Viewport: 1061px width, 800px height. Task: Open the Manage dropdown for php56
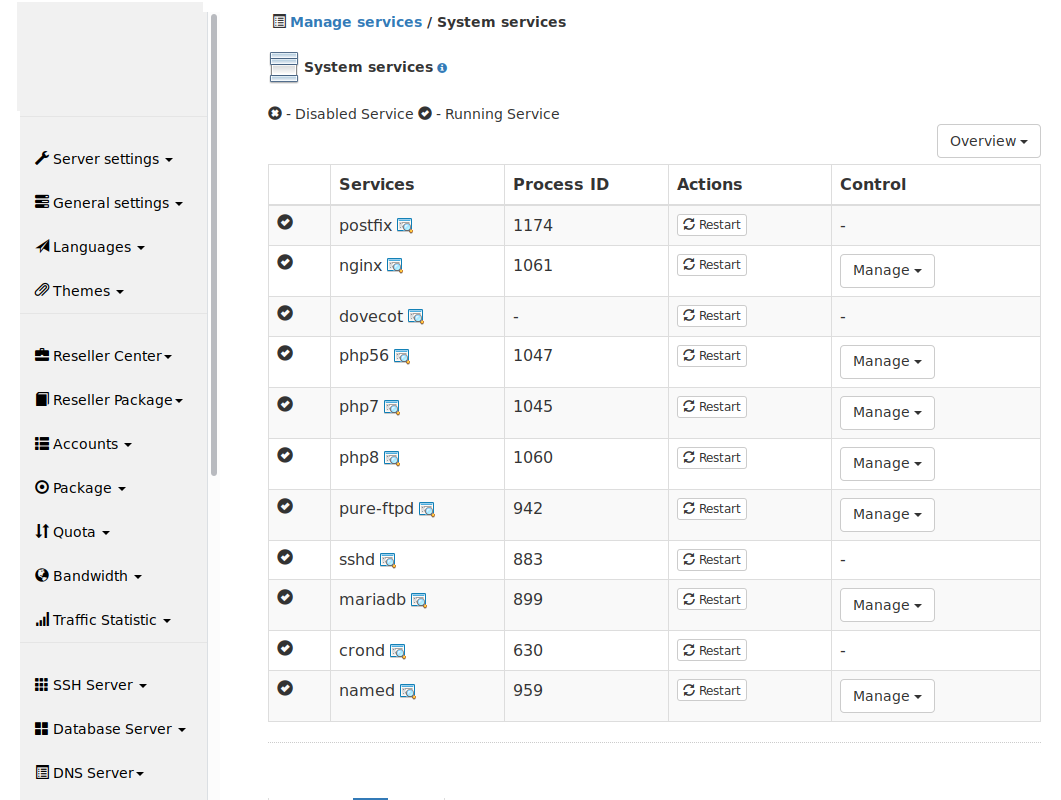coord(887,362)
